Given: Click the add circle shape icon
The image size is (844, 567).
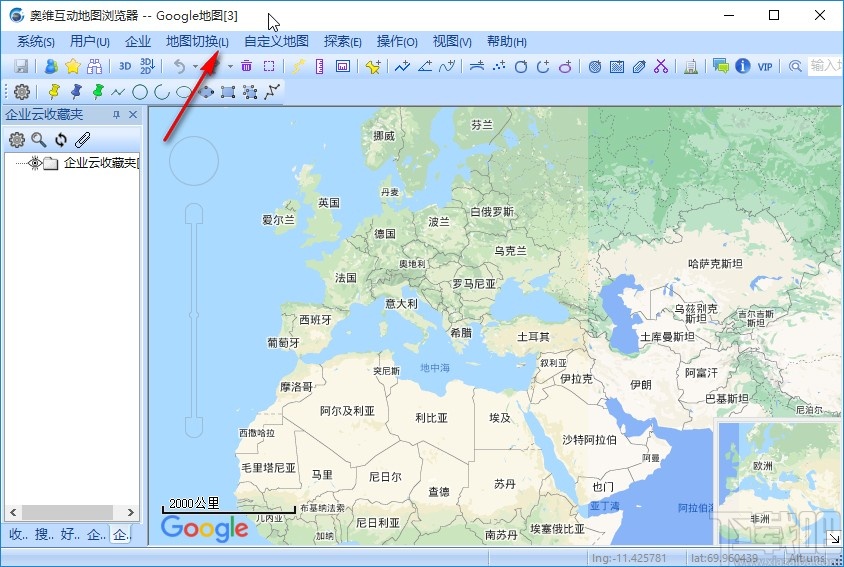Looking at the screenshot, I should pos(521,66).
